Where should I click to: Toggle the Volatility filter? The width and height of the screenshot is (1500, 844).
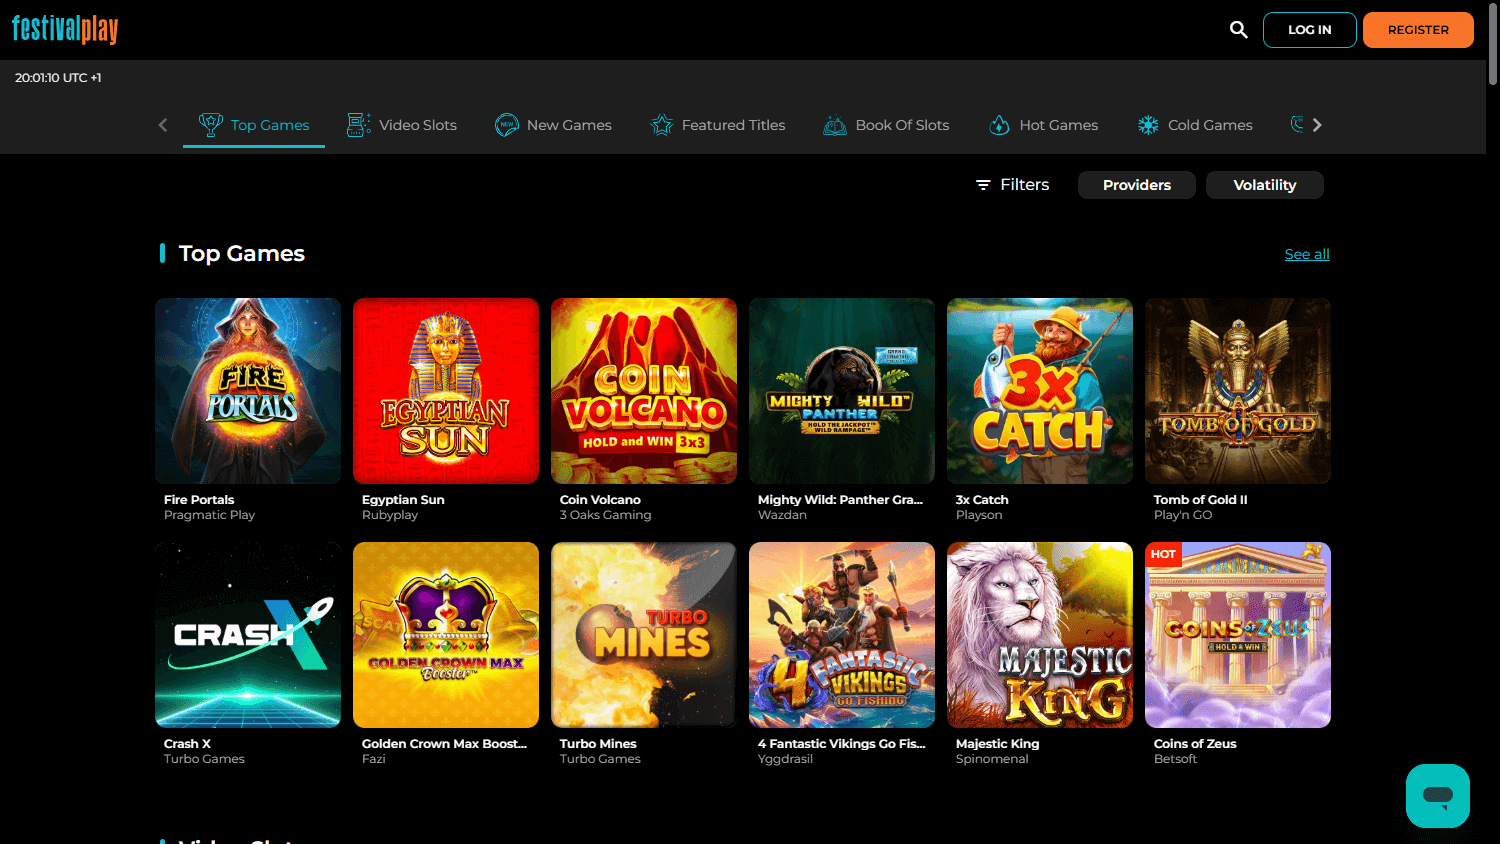[1264, 184]
